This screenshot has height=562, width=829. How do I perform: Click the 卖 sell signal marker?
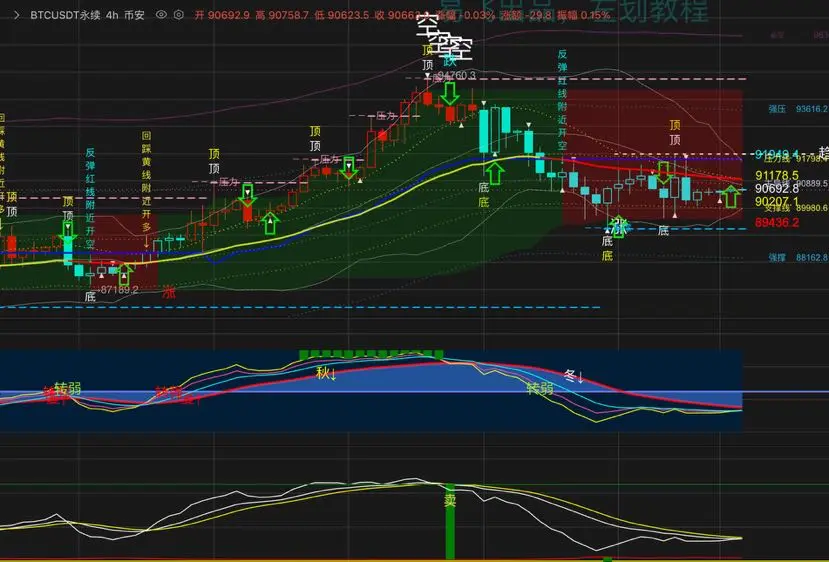450,500
